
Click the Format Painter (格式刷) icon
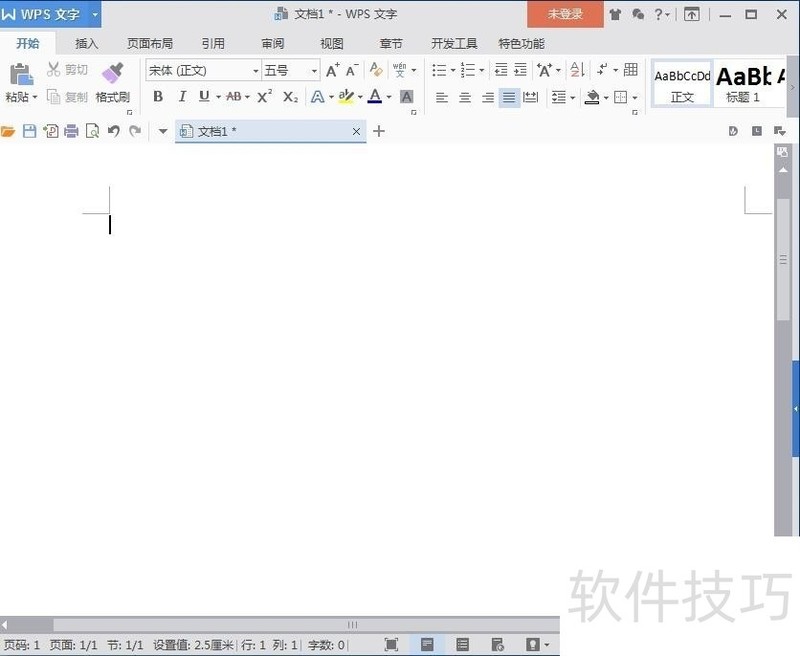(112, 74)
